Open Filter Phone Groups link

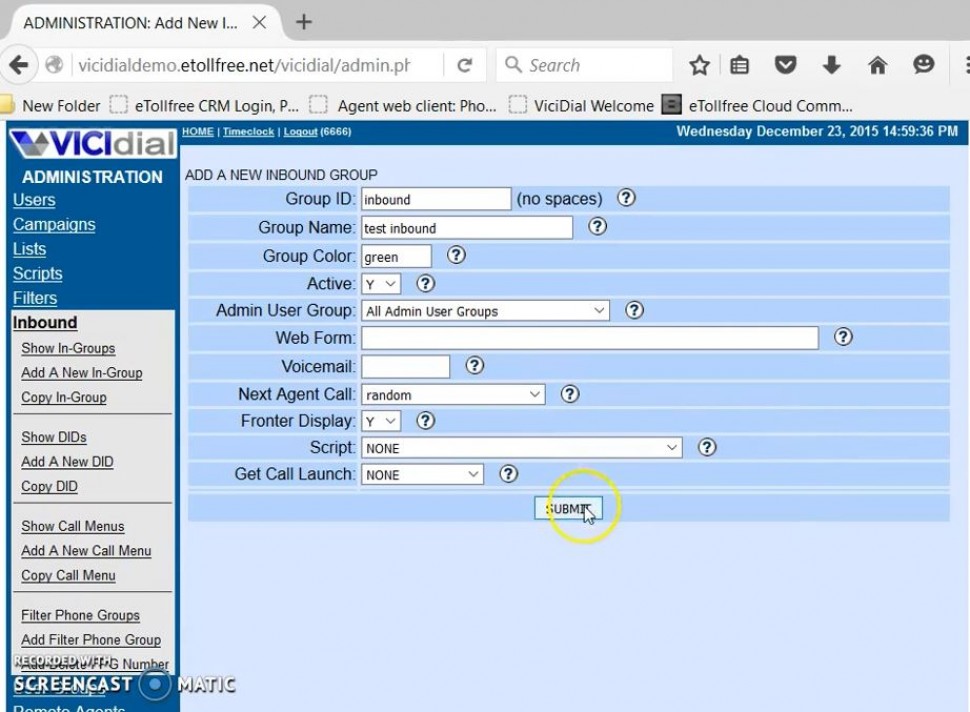tap(80, 615)
